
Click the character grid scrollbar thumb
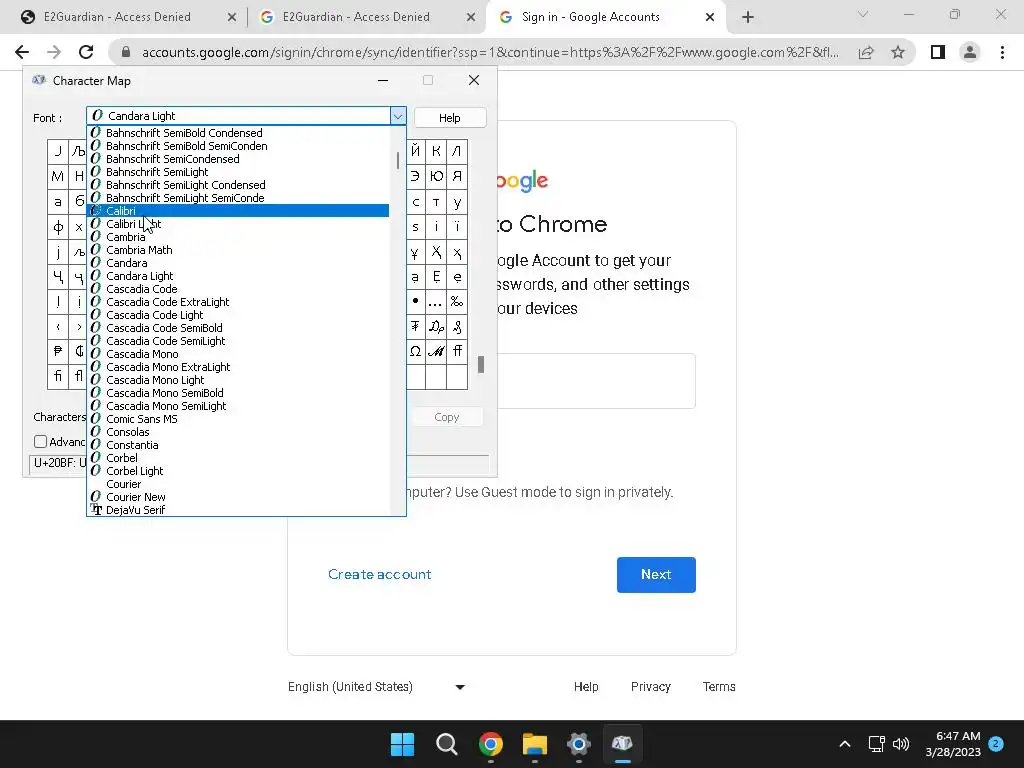pos(481,364)
